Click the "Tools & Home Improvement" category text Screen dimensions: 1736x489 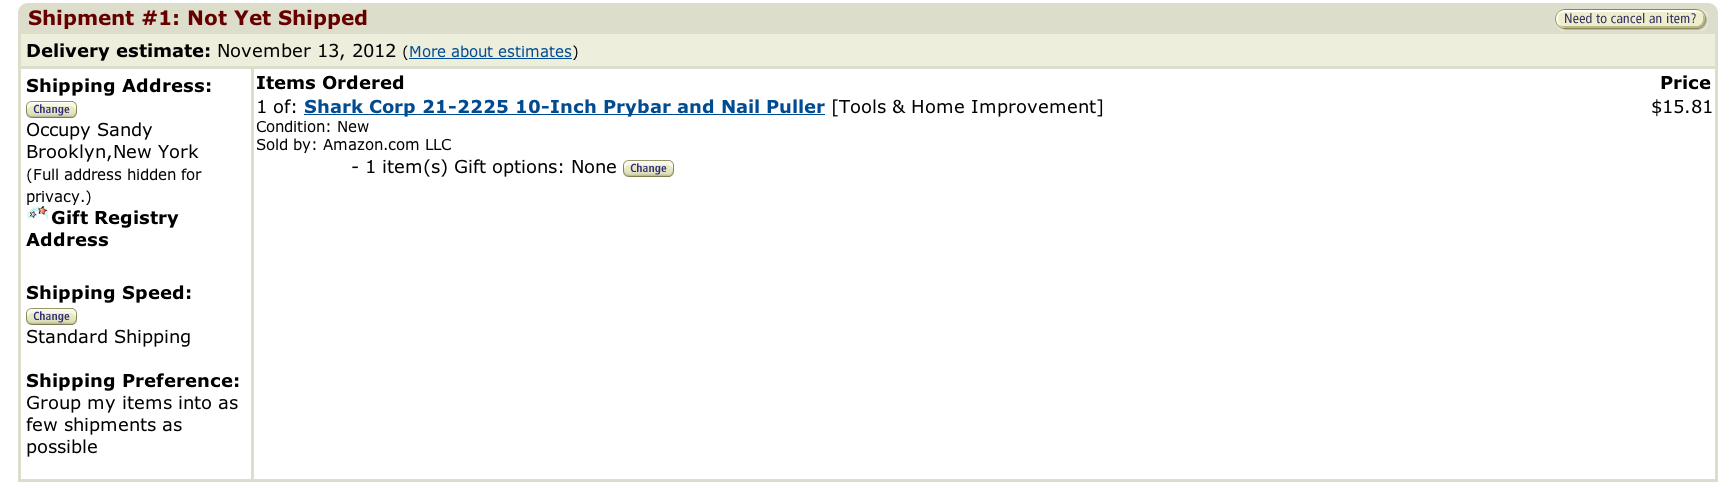pos(967,107)
